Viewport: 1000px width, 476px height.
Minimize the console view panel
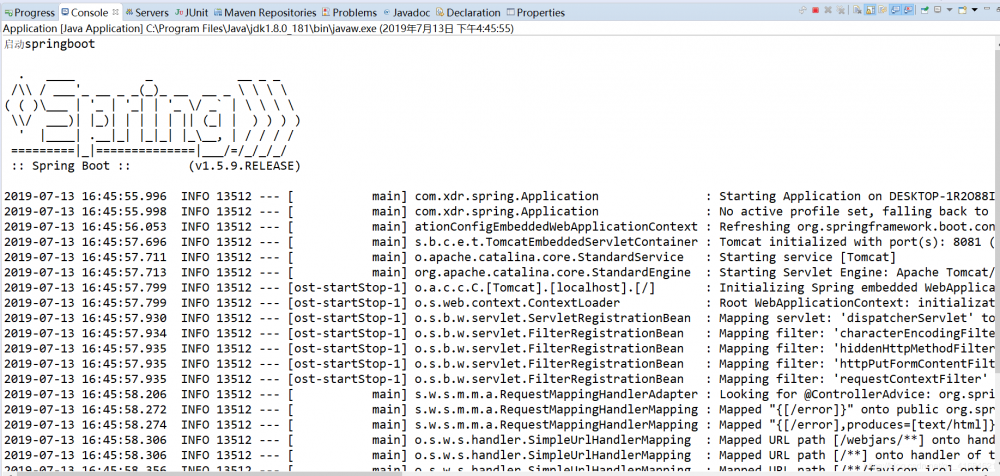click(987, 9)
